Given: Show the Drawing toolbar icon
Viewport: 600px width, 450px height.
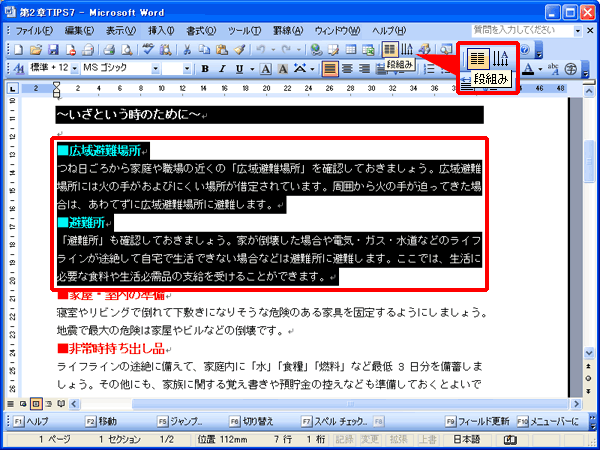Looking at the screenshot, I should pyautogui.click(x=424, y=50).
